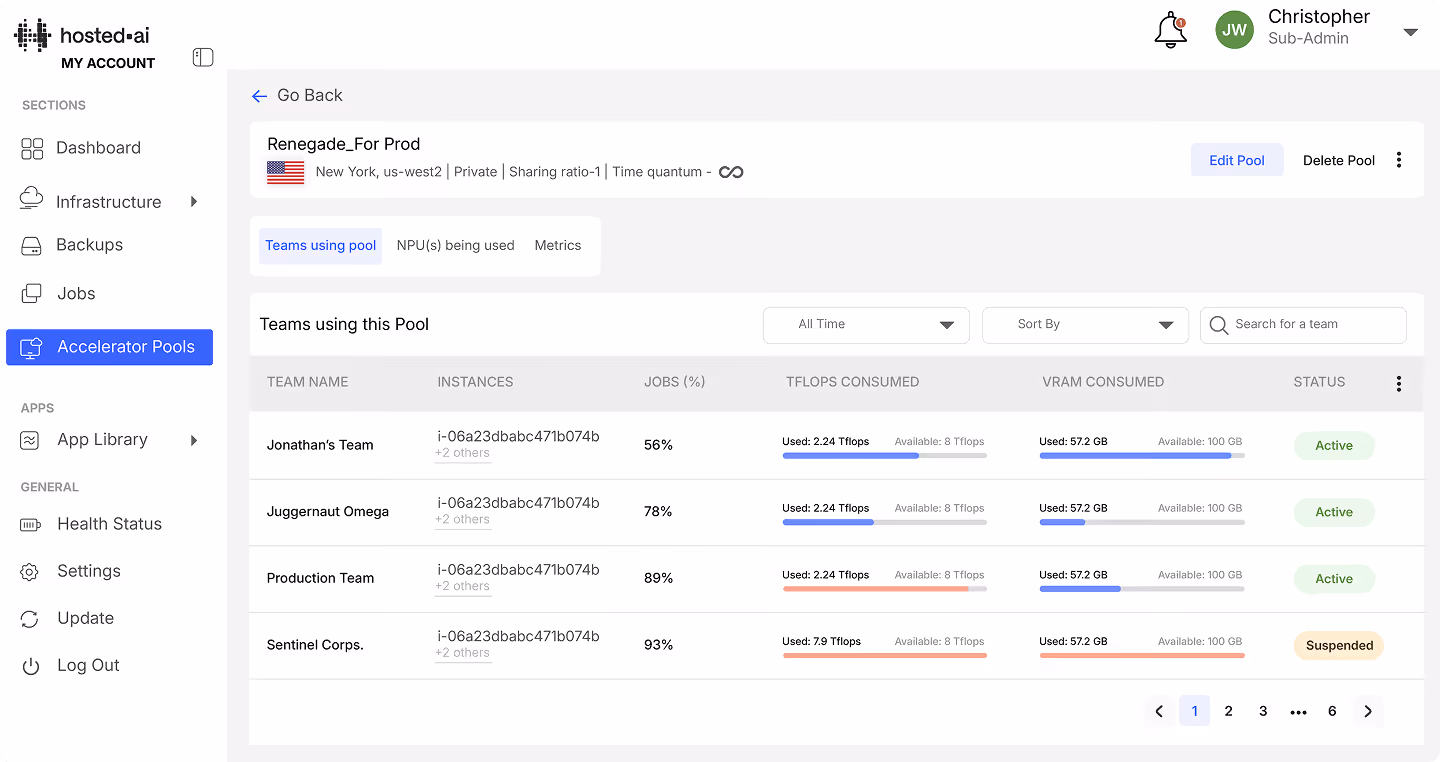Click the infinity time quantum icon

tap(731, 172)
